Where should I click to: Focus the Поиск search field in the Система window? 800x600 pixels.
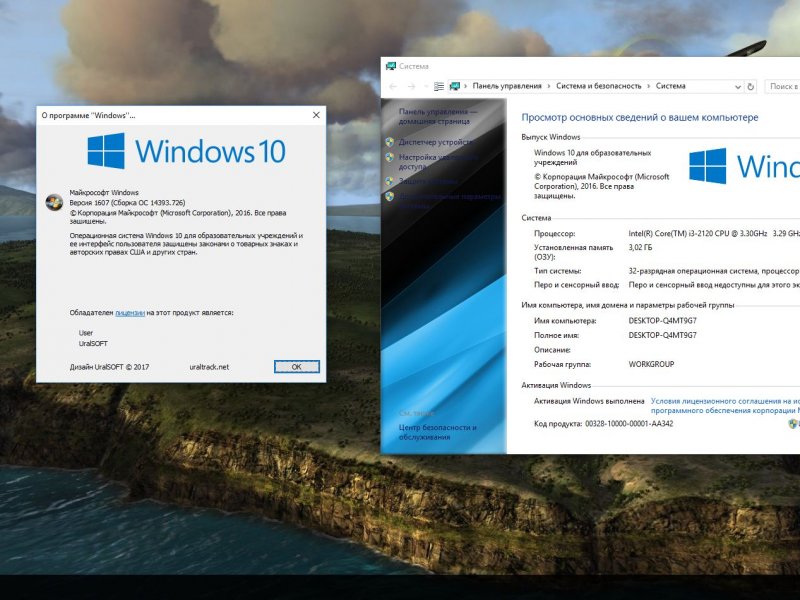(x=782, y=87)
